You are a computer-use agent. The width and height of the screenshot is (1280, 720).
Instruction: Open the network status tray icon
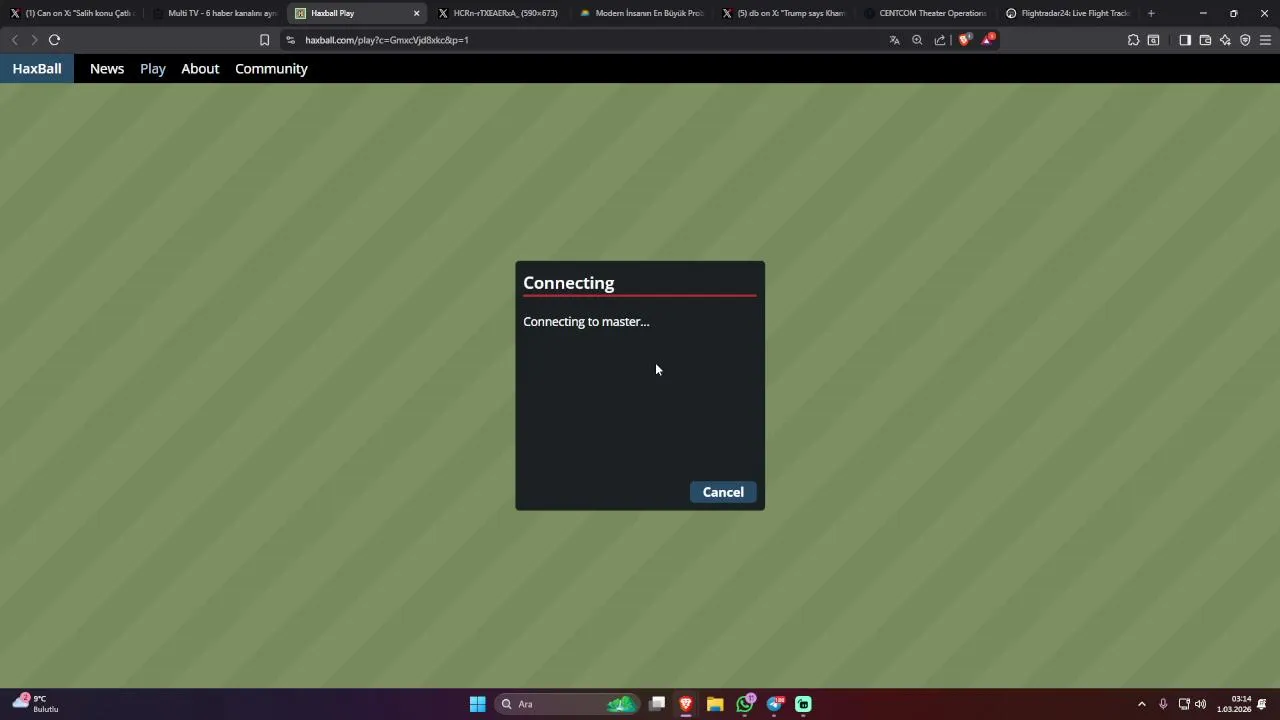tap(1184, 704)
